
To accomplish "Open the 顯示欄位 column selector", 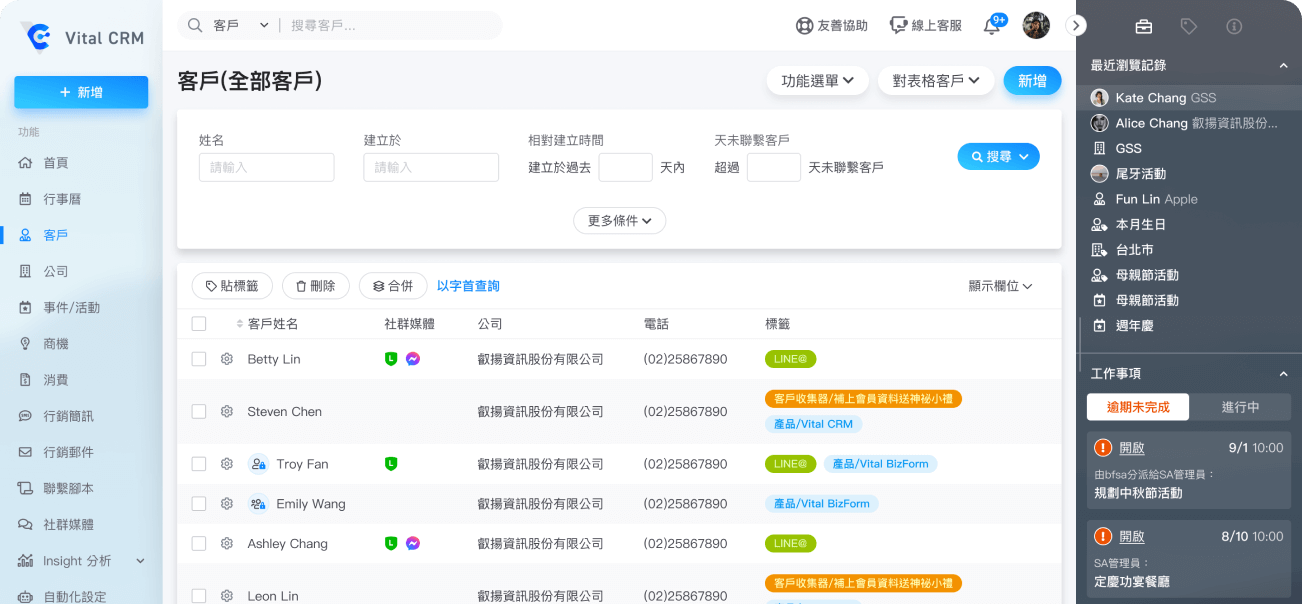I will [x=1000, y=286].
